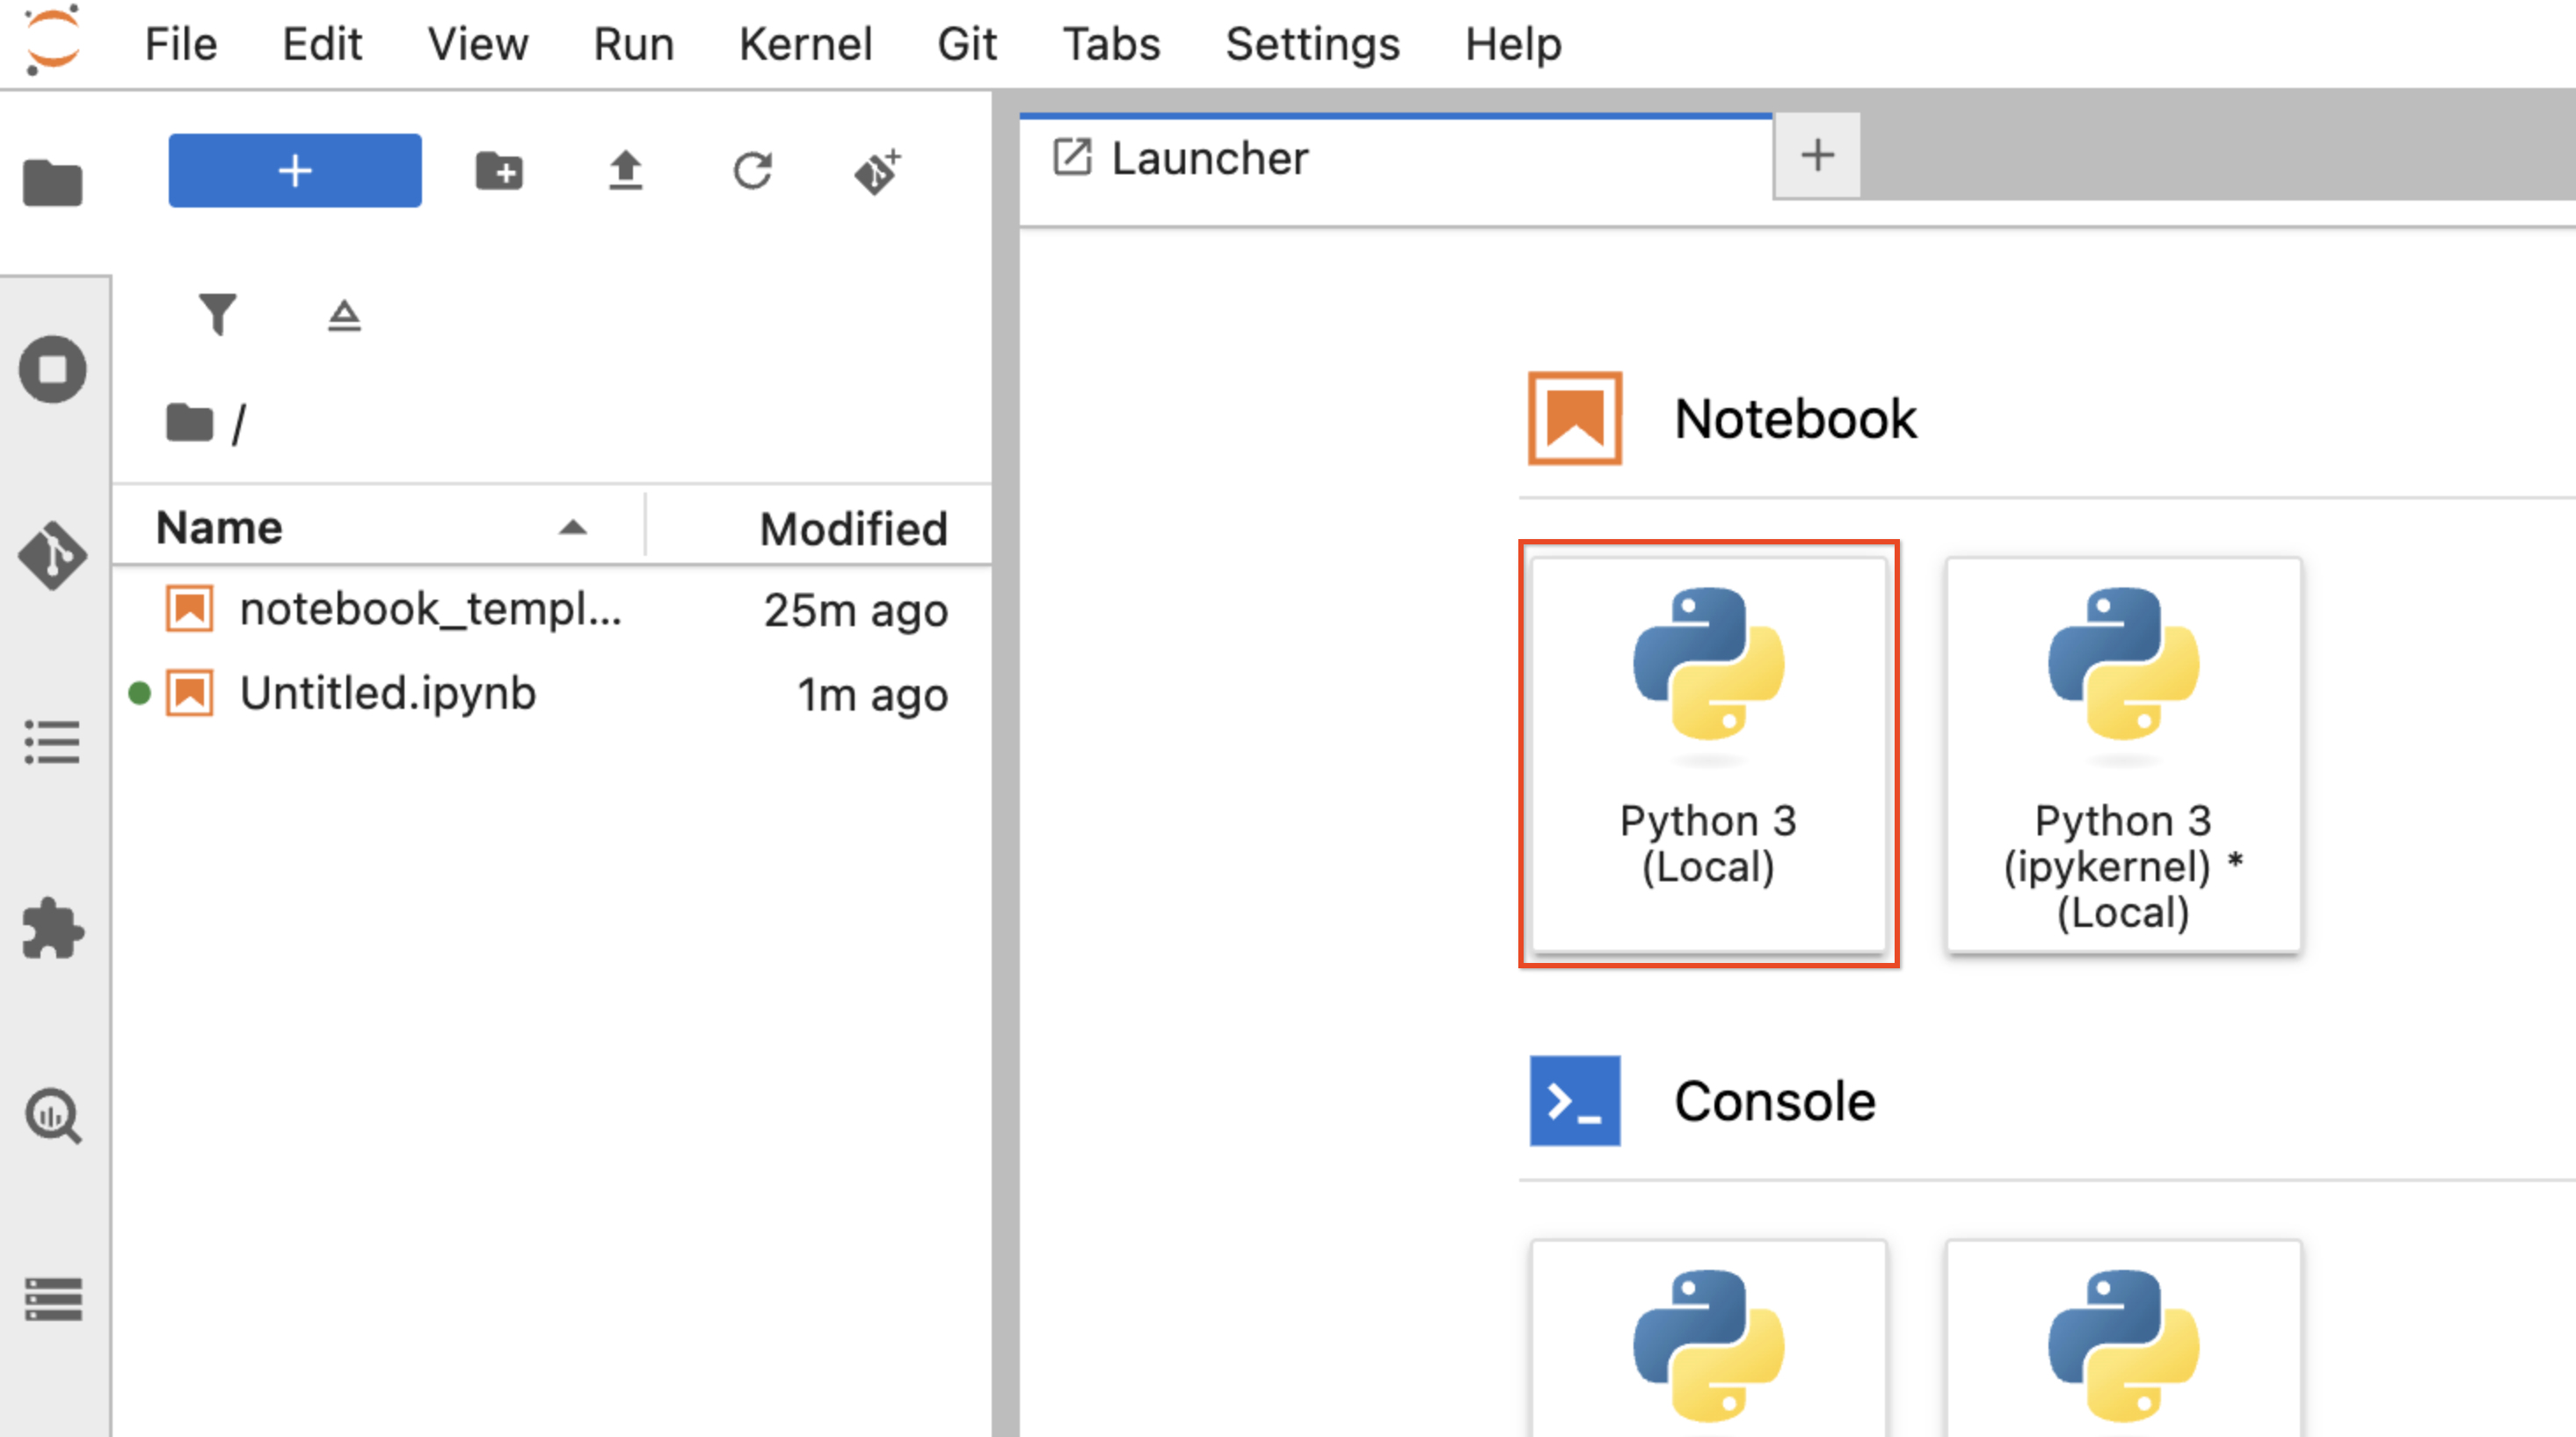Refresh the file list

tap(752, 171)
